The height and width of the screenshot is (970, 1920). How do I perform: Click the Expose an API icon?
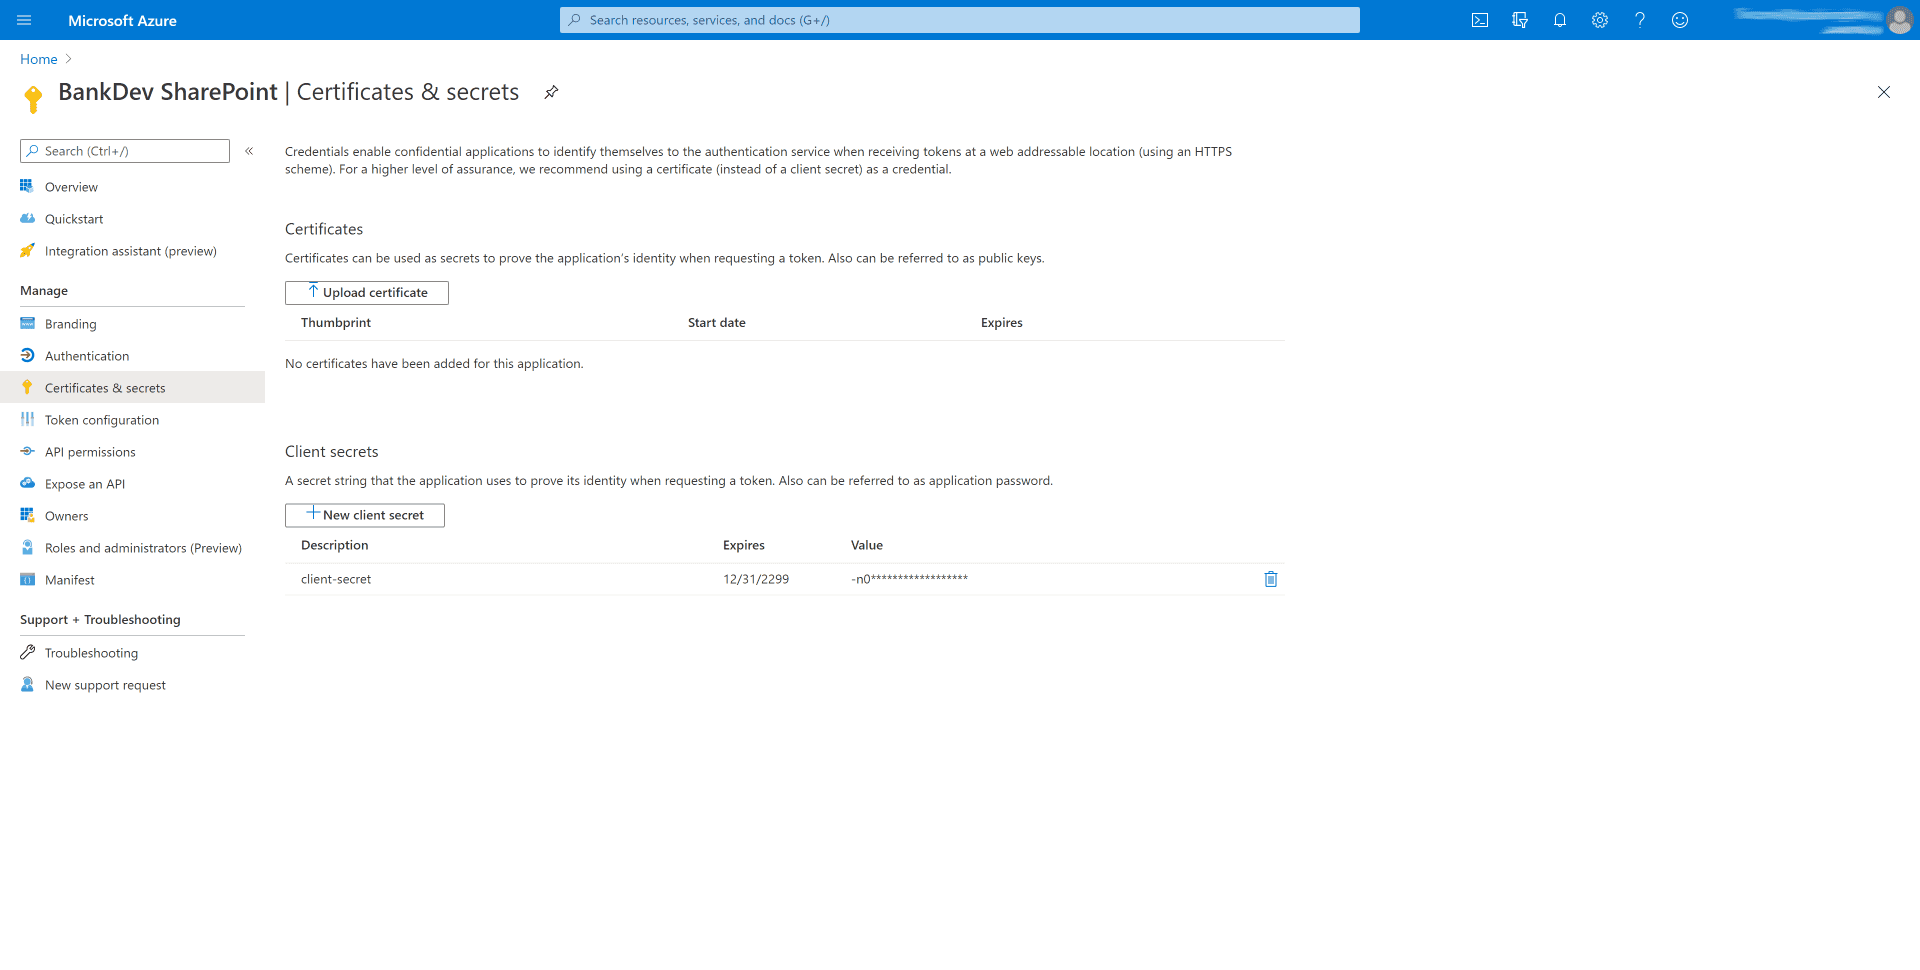27,483
